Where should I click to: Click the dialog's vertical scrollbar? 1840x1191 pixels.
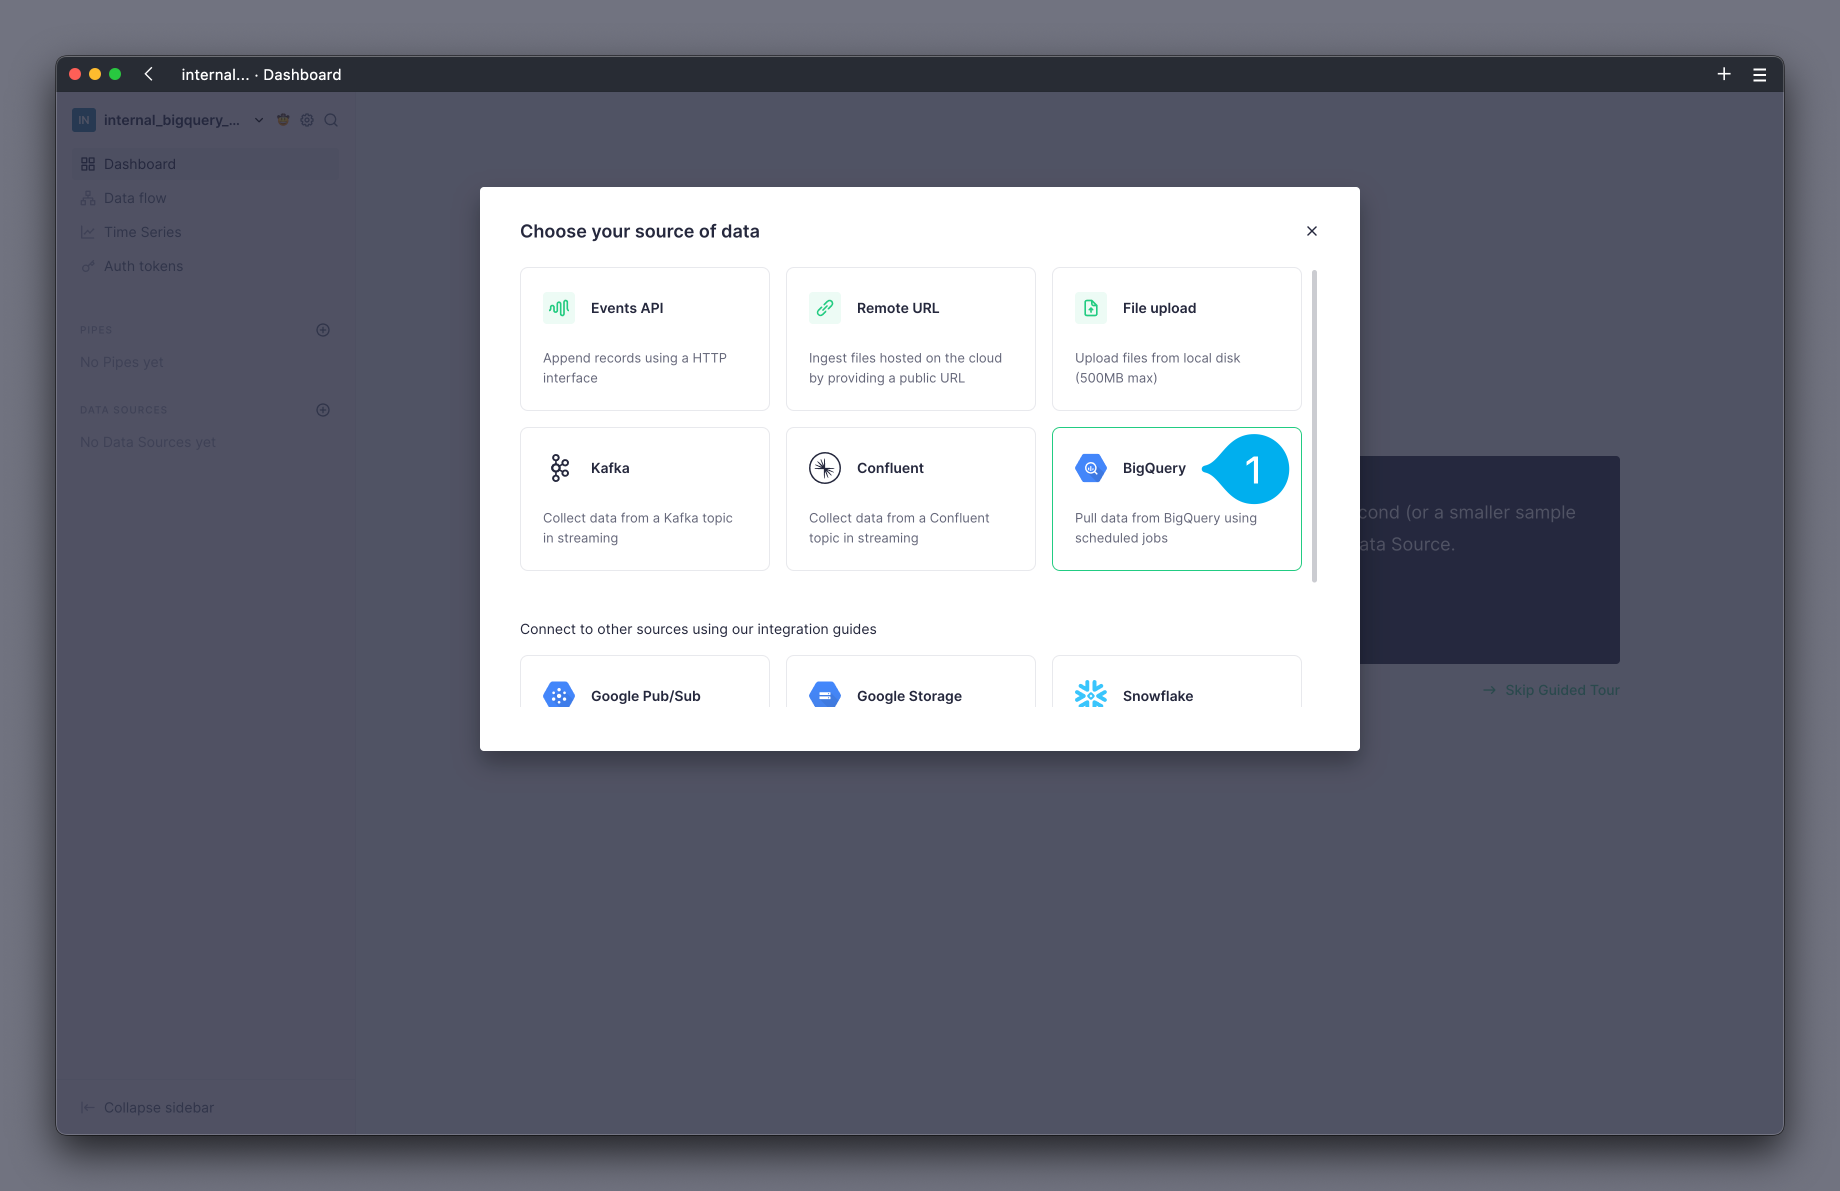(x=1314, y=425)
